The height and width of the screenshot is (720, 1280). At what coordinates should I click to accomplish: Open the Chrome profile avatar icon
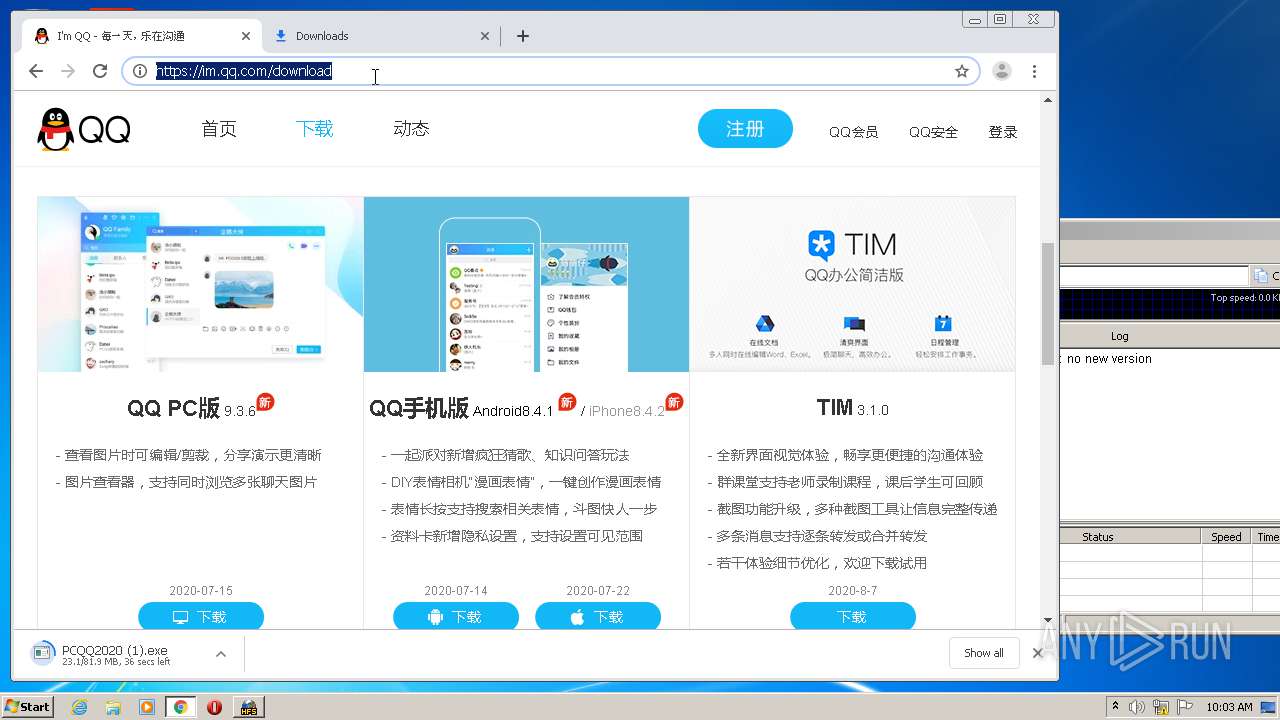(1002, 71)
